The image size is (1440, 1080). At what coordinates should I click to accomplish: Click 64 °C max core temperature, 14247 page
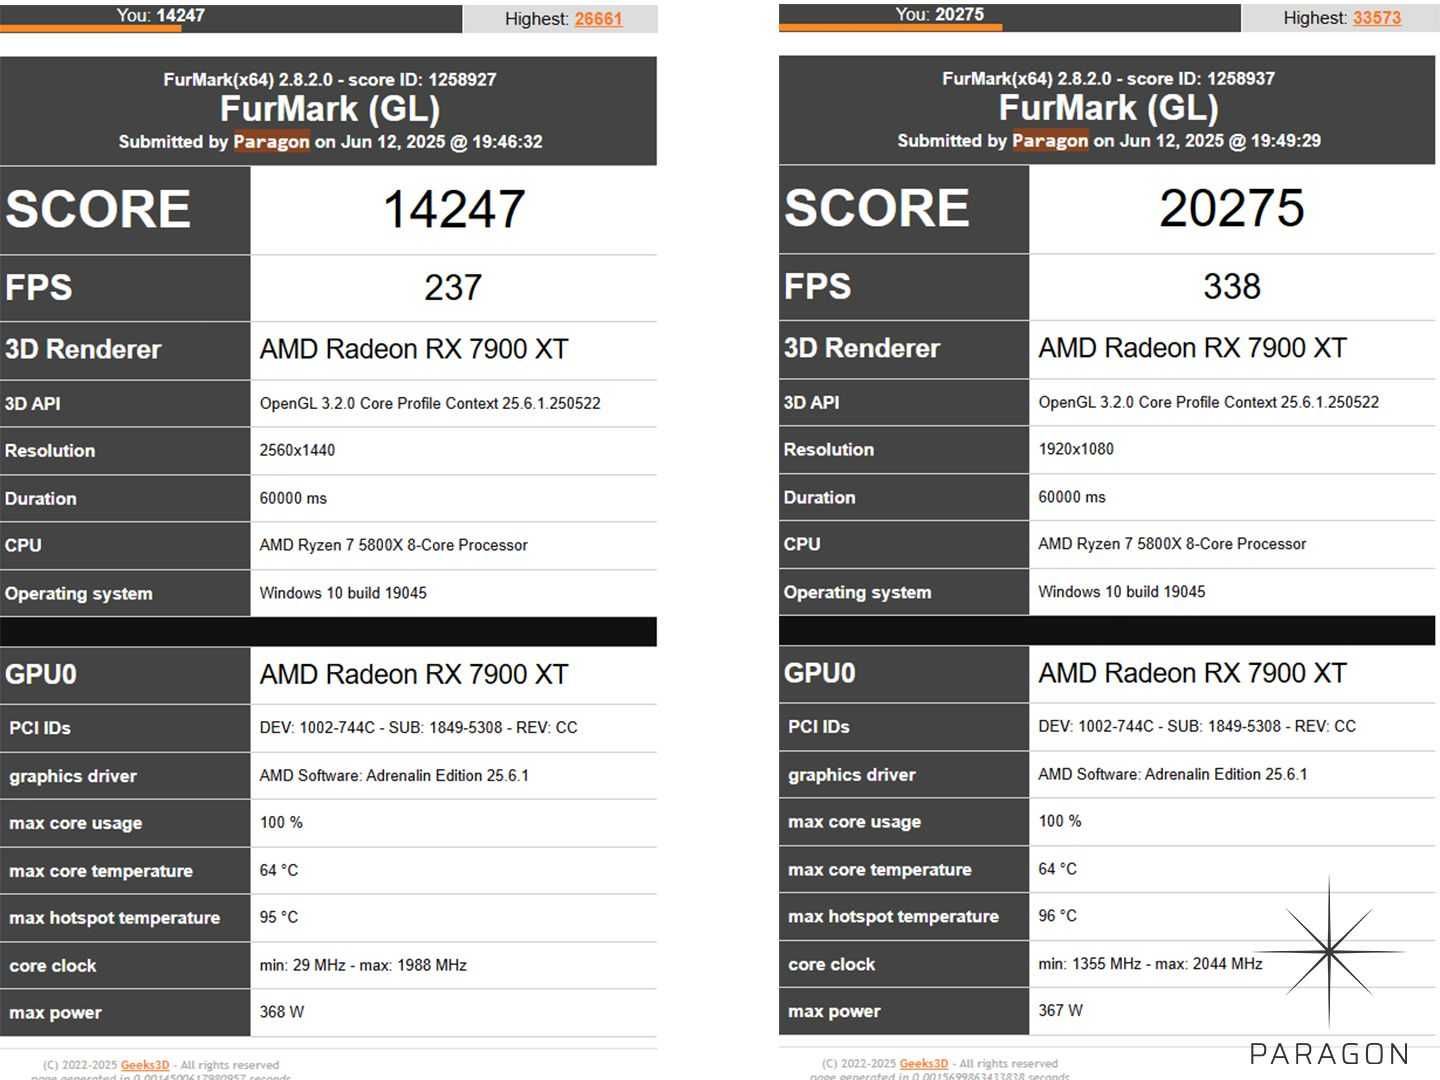tap(279, 870)
